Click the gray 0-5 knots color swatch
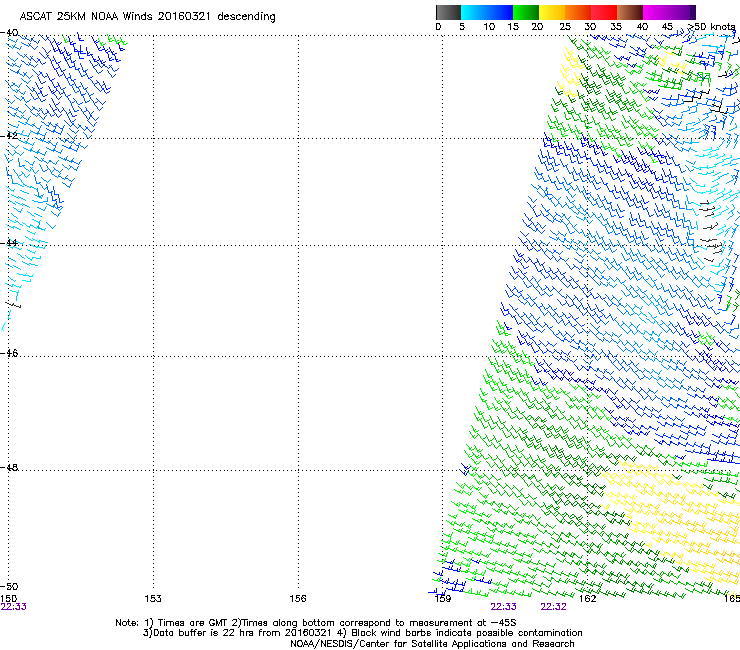Viewport: 740px width, 650px height. (448, 12)
